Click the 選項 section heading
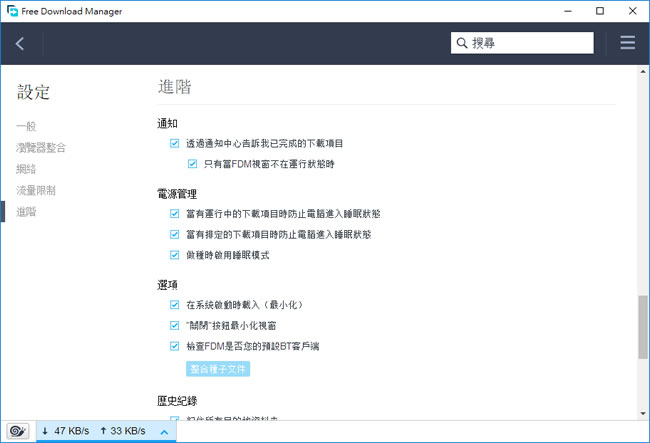The height and width of the screenshot is (443, 650). 167,285
